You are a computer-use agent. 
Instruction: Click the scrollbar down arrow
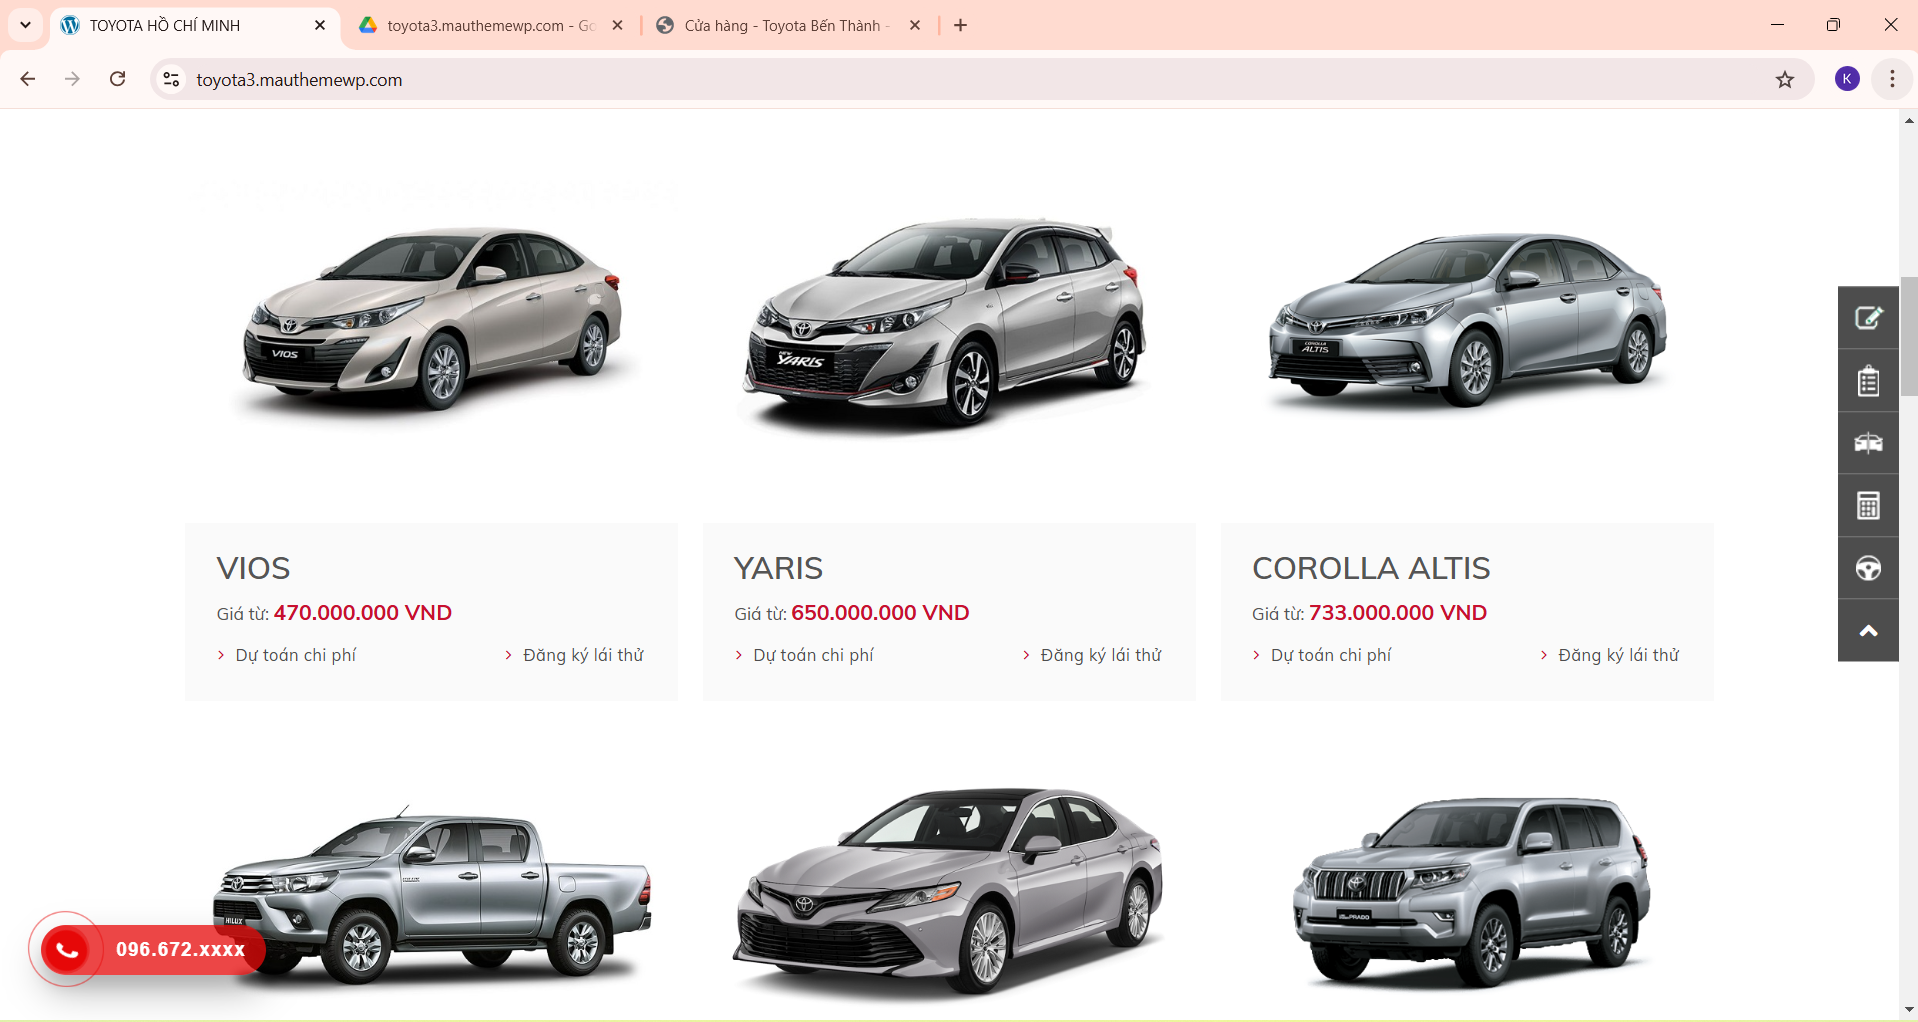tap(1909, 1009)
